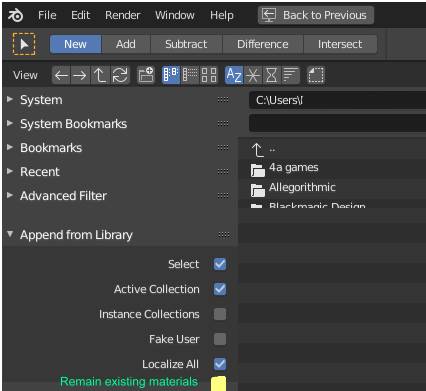The height and width of the screenshot is (391, 426).
Task: Grab the Recent panel drag handle
Action: point(223,172)
